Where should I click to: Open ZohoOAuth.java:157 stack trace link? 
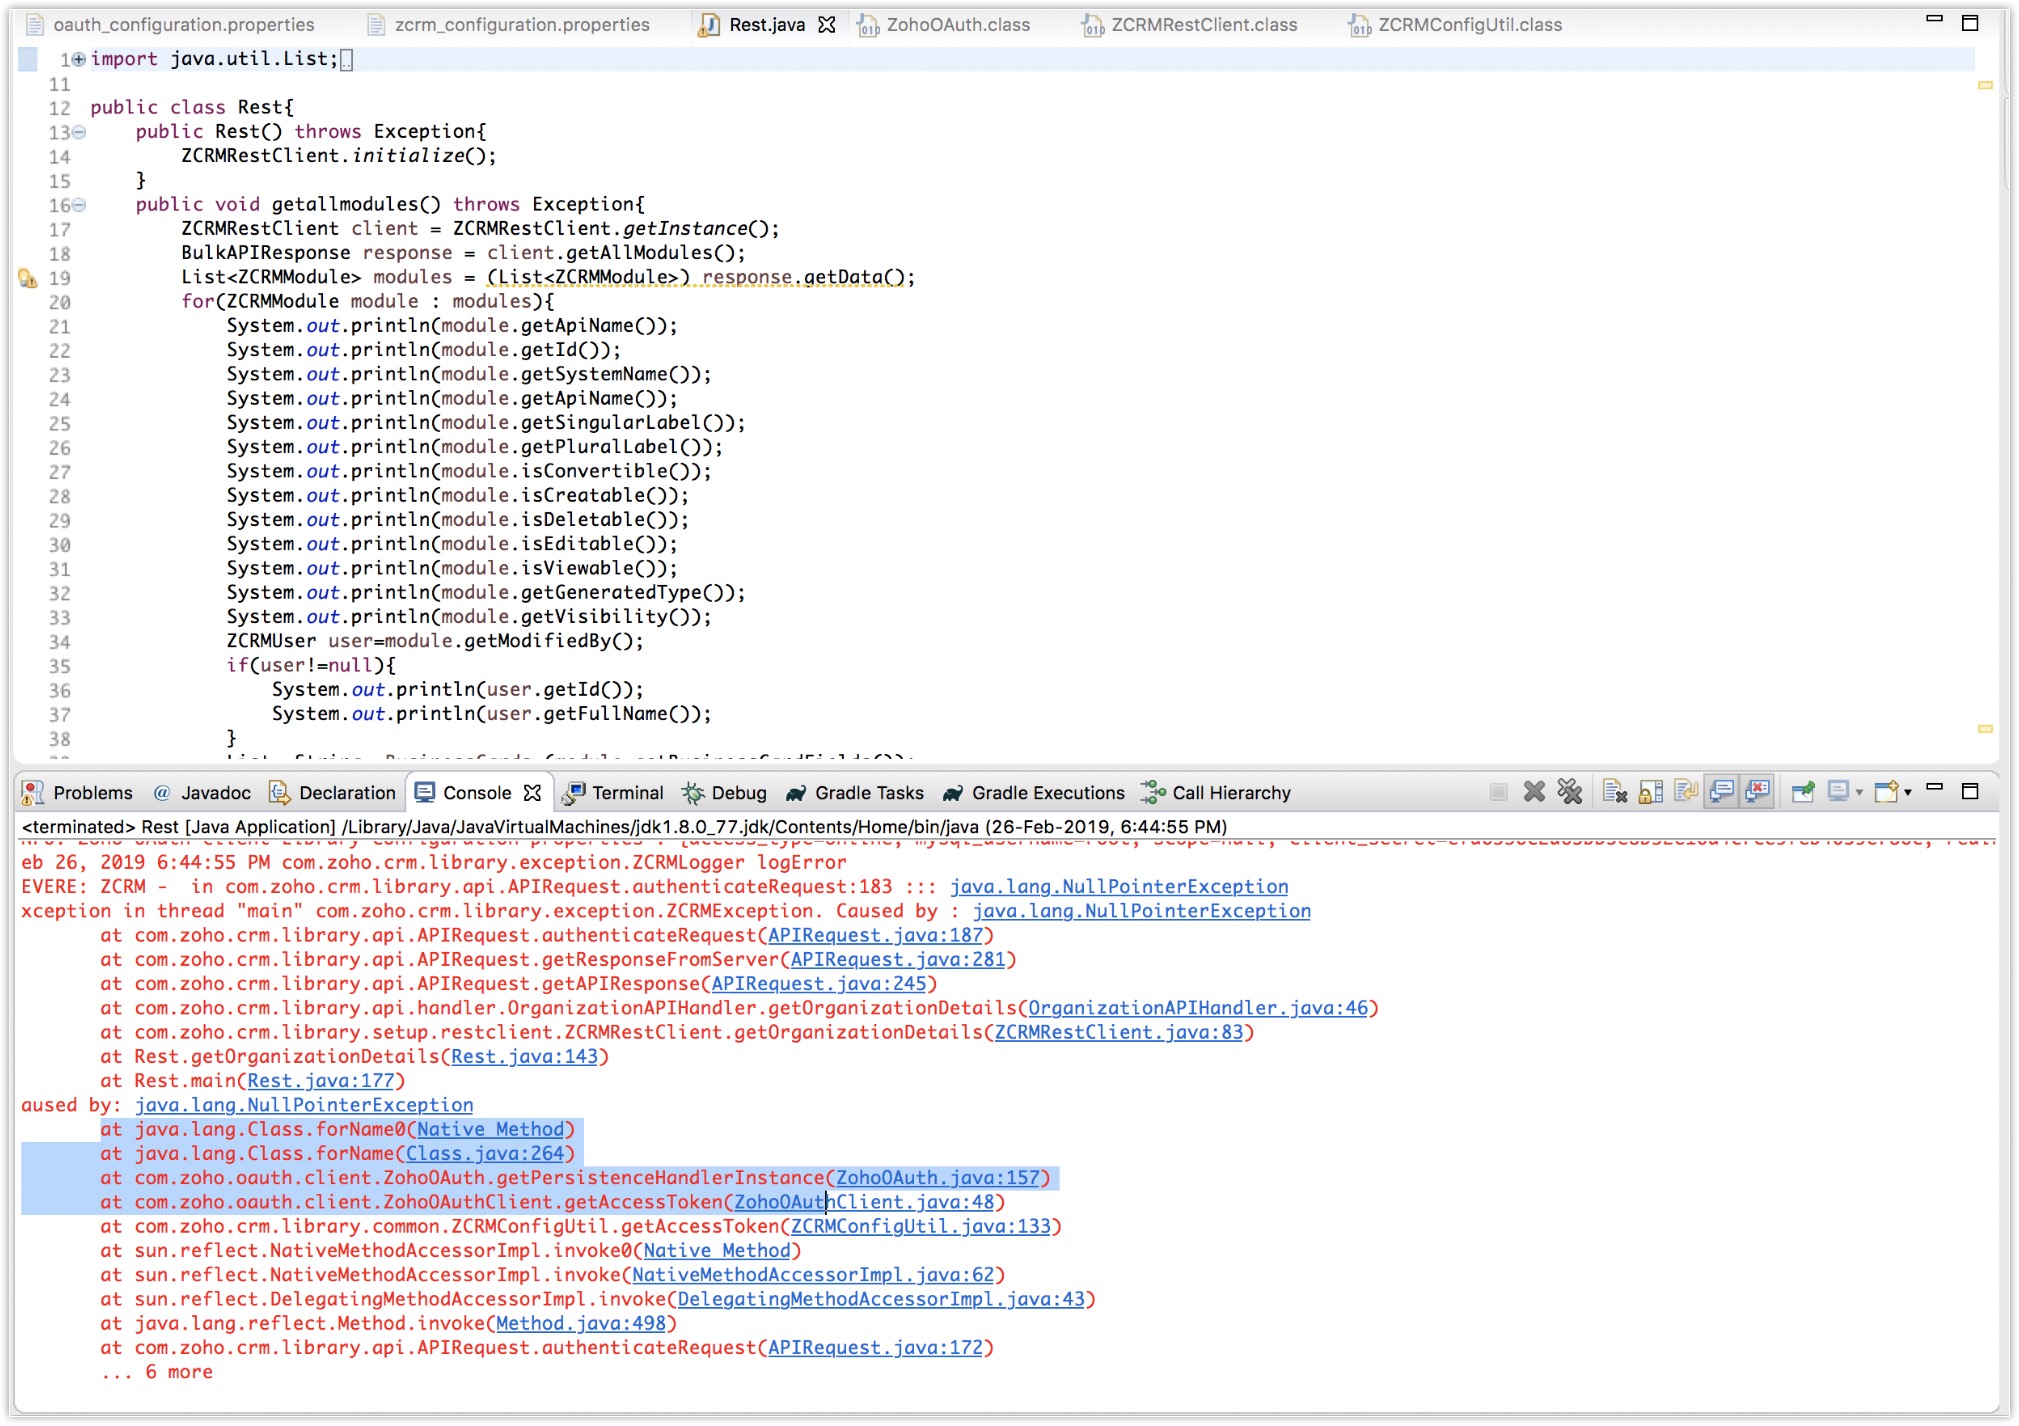(x=938, y=1178)
